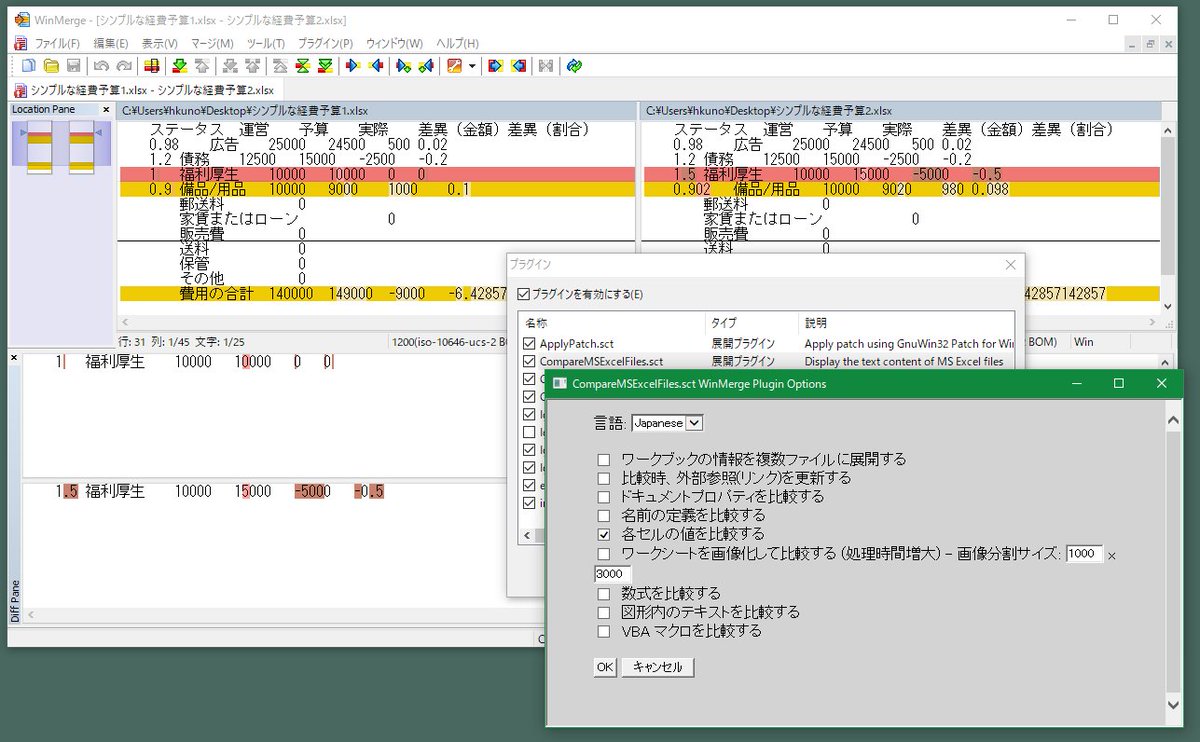Click the grayed Auto Merge icon
Image resolution: width=1200 pixels, height=742 pixels.
(545, 66)
